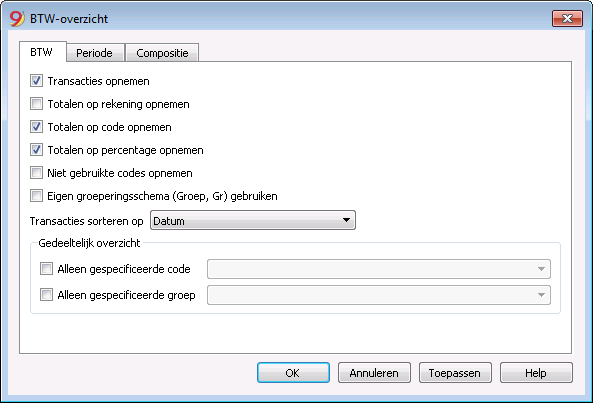593x403 pixels.
Task: Toggle Totalen op percentage opnemen checkbox
Action: 36,150
